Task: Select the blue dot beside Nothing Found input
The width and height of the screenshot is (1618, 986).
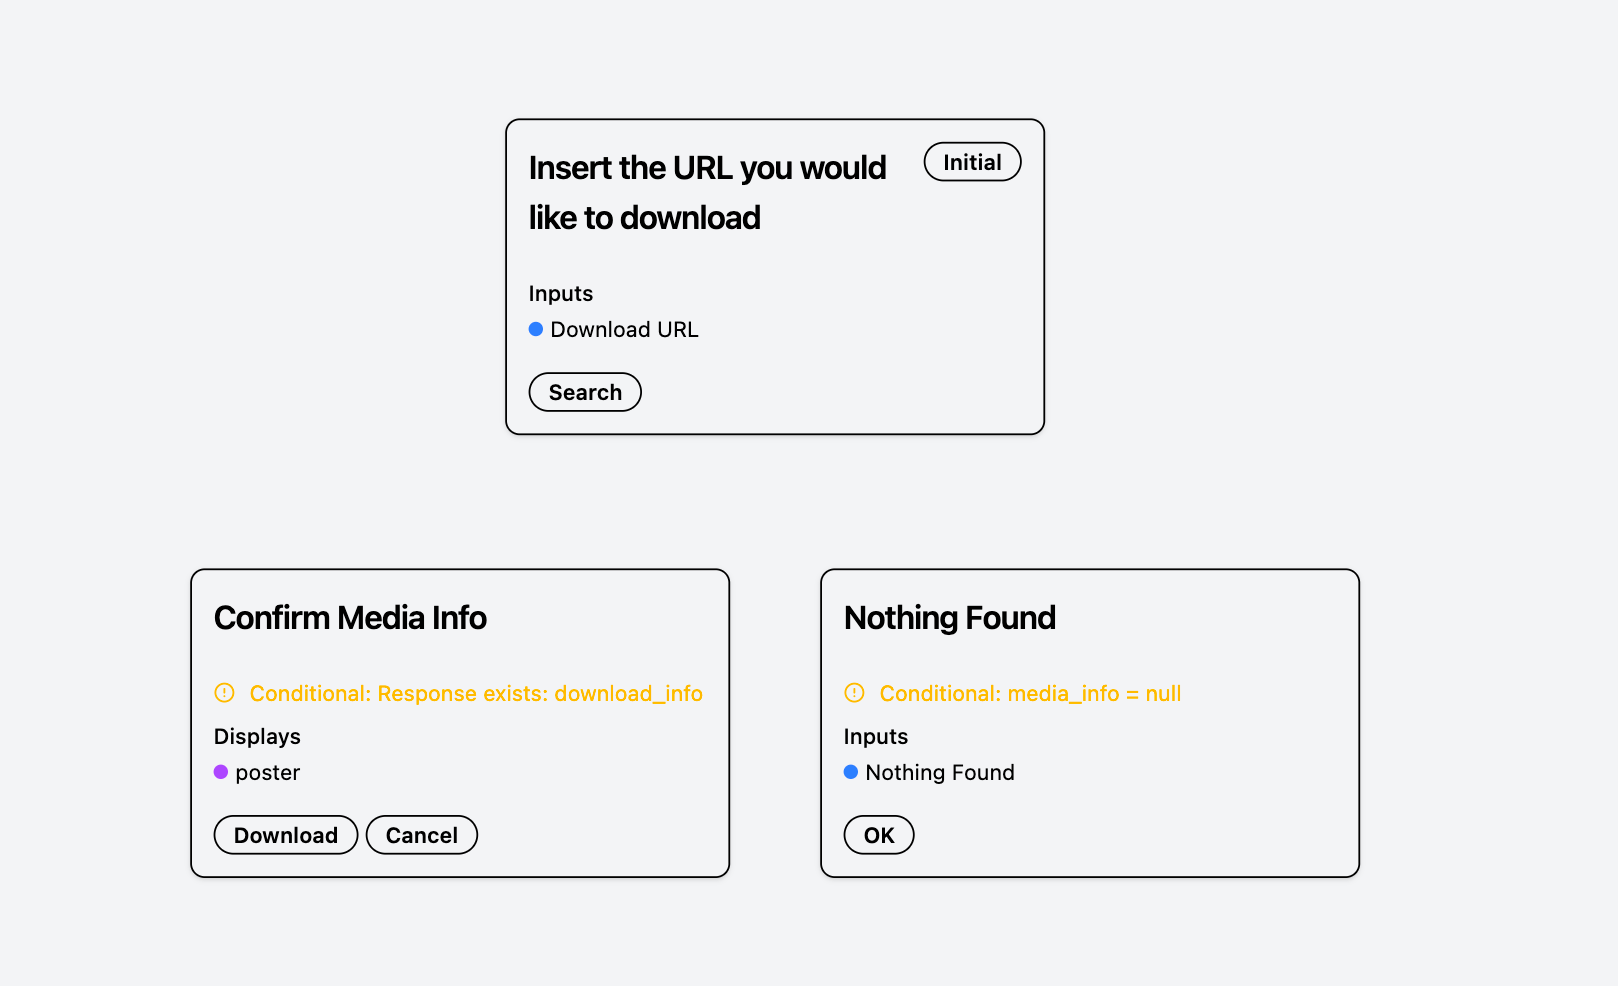Action: click(851, 772)
